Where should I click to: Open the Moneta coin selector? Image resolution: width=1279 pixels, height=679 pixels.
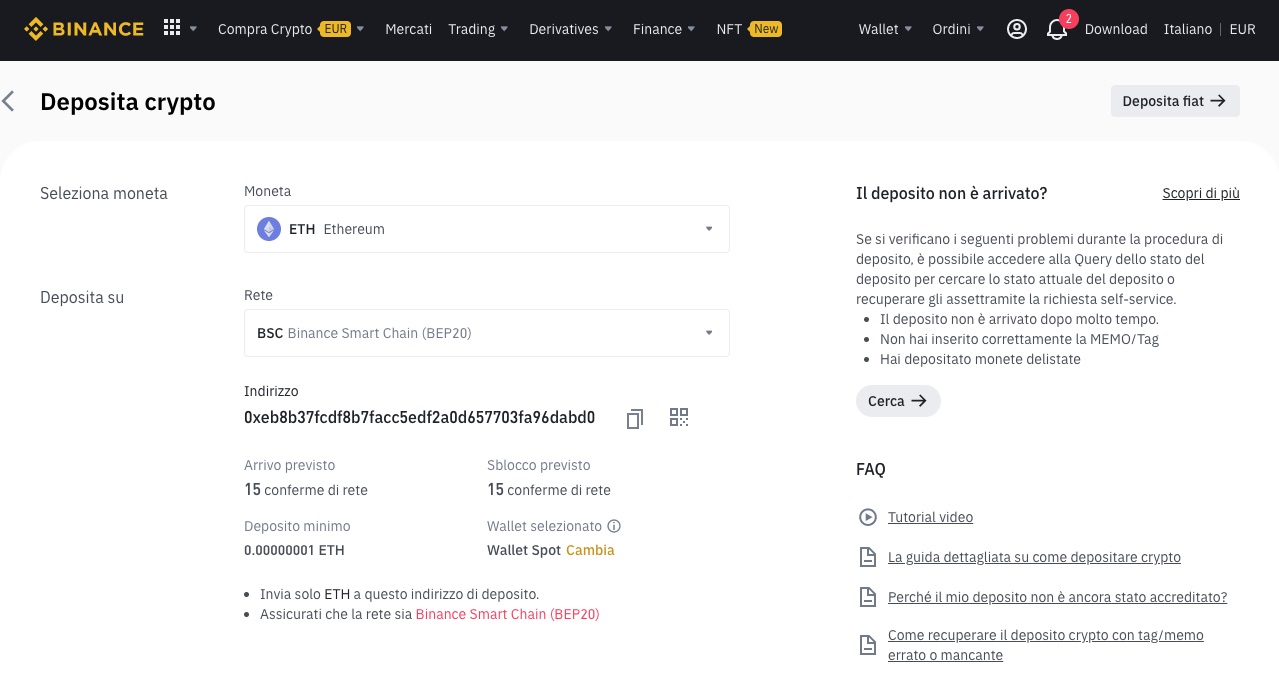pyautogui.click(x=487, y=229)
